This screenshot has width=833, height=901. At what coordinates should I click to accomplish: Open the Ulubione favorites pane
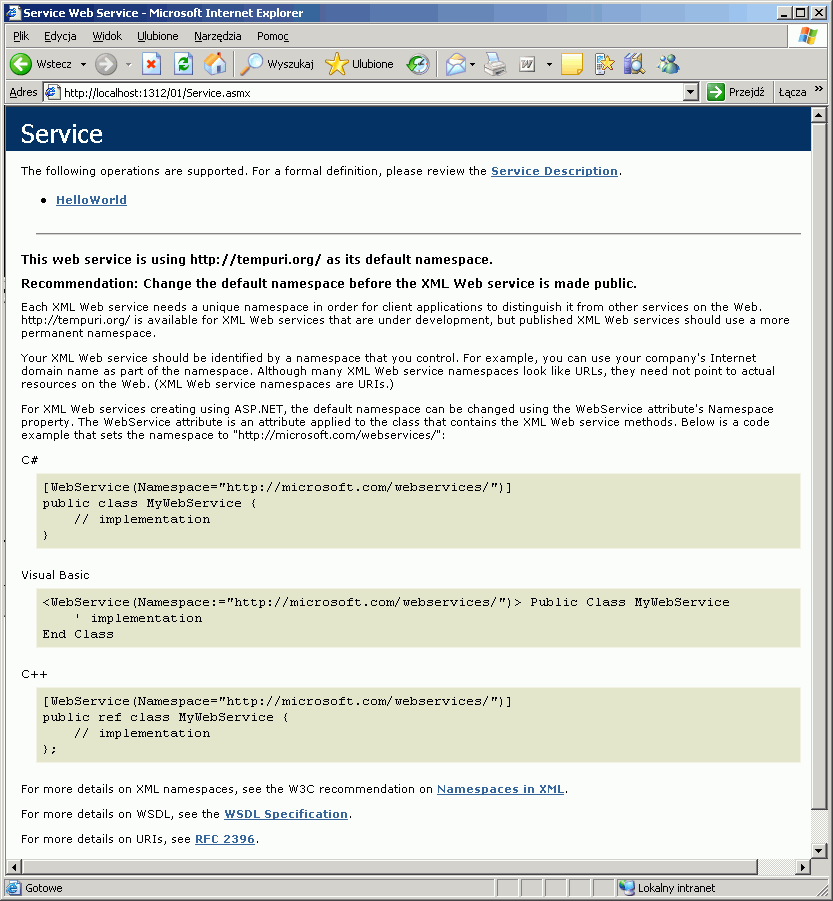click(x=360, y=64)
